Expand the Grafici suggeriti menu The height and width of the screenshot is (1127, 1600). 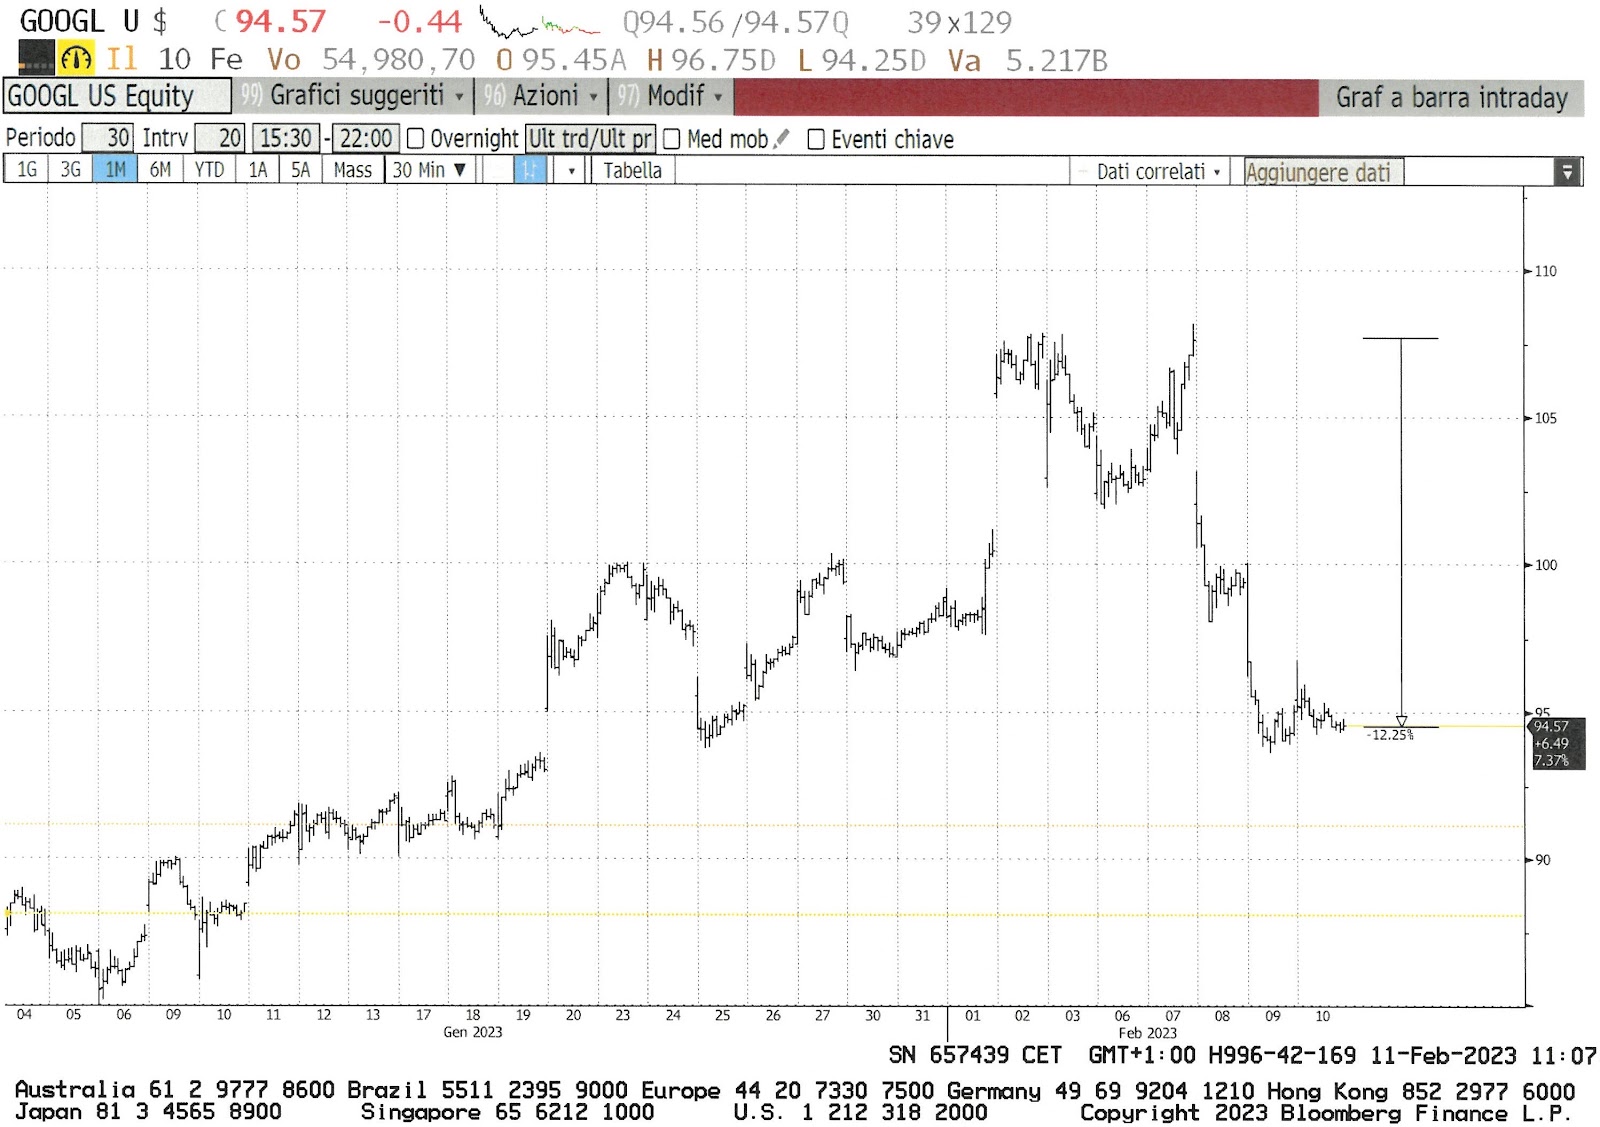tap(354, 96)
